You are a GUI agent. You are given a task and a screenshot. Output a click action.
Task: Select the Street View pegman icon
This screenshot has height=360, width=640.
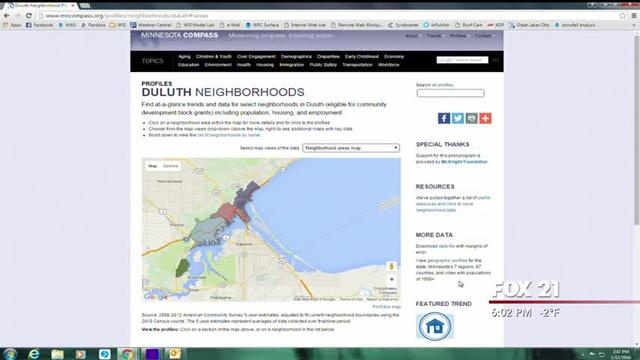pyautogui.click(x=391, y=267)
